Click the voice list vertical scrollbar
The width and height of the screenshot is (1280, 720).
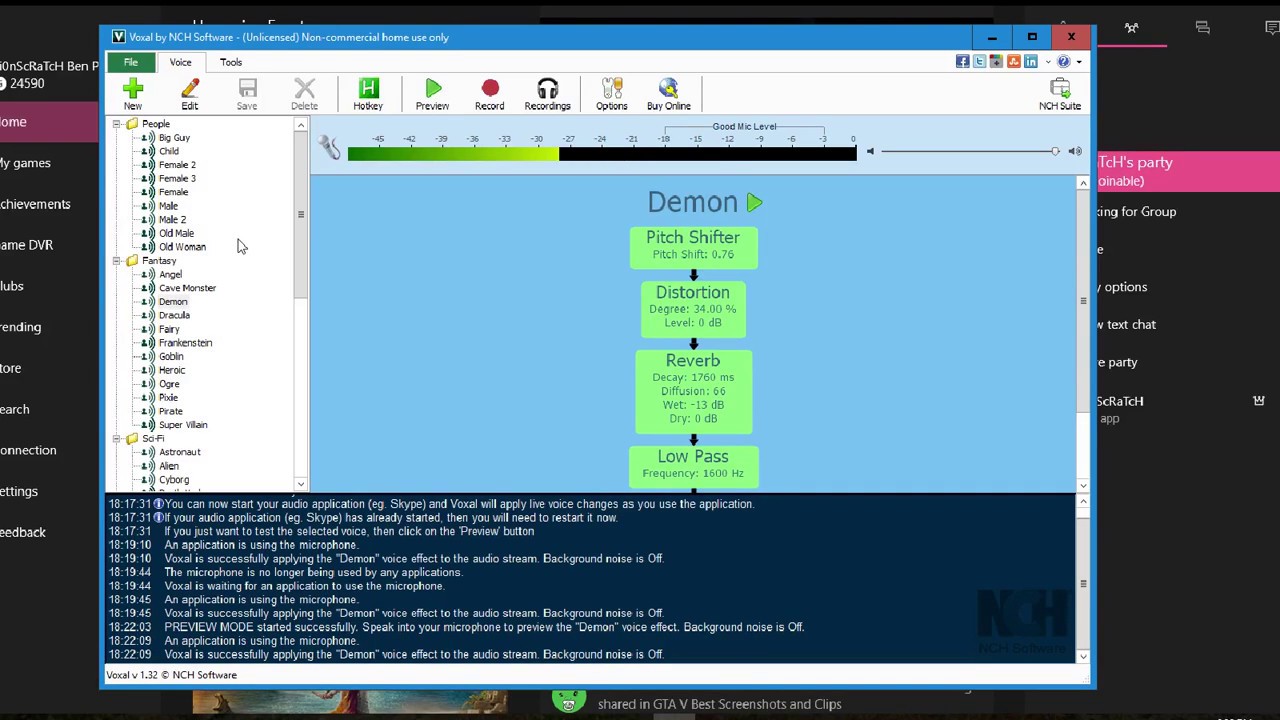(300, 303)
